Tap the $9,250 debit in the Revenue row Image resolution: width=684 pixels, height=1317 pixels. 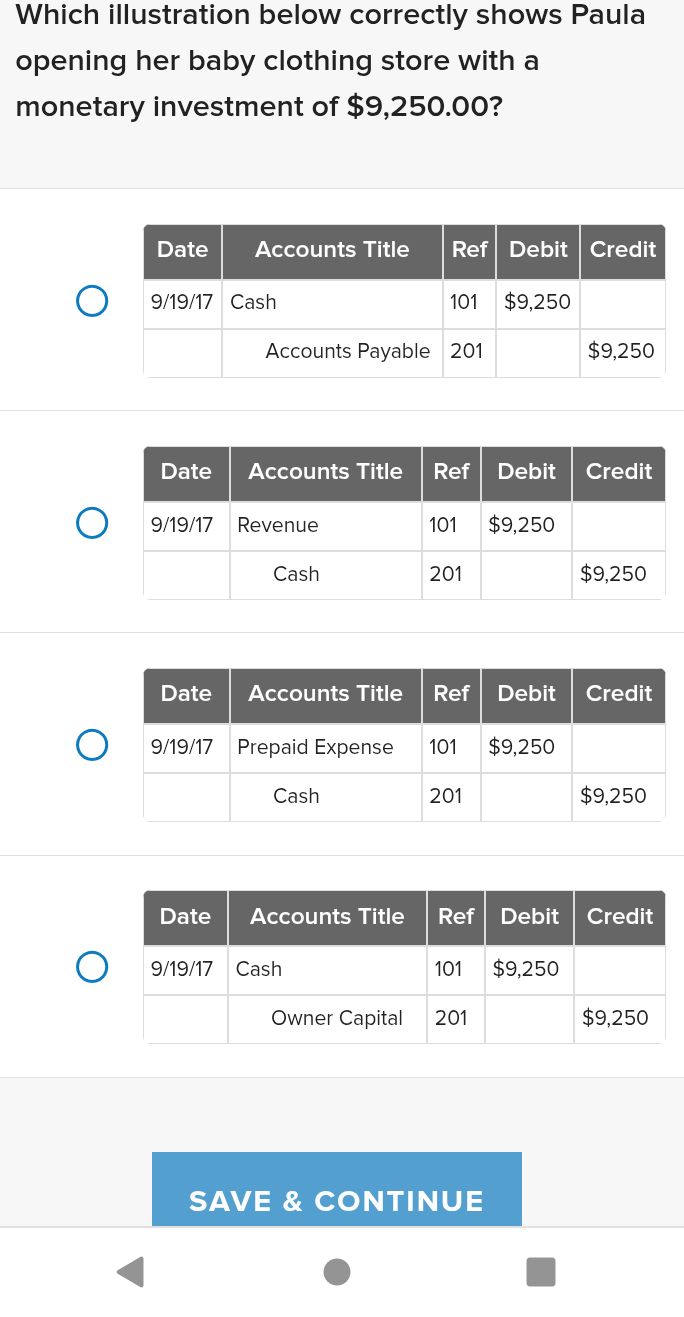[x=521, y=525]
